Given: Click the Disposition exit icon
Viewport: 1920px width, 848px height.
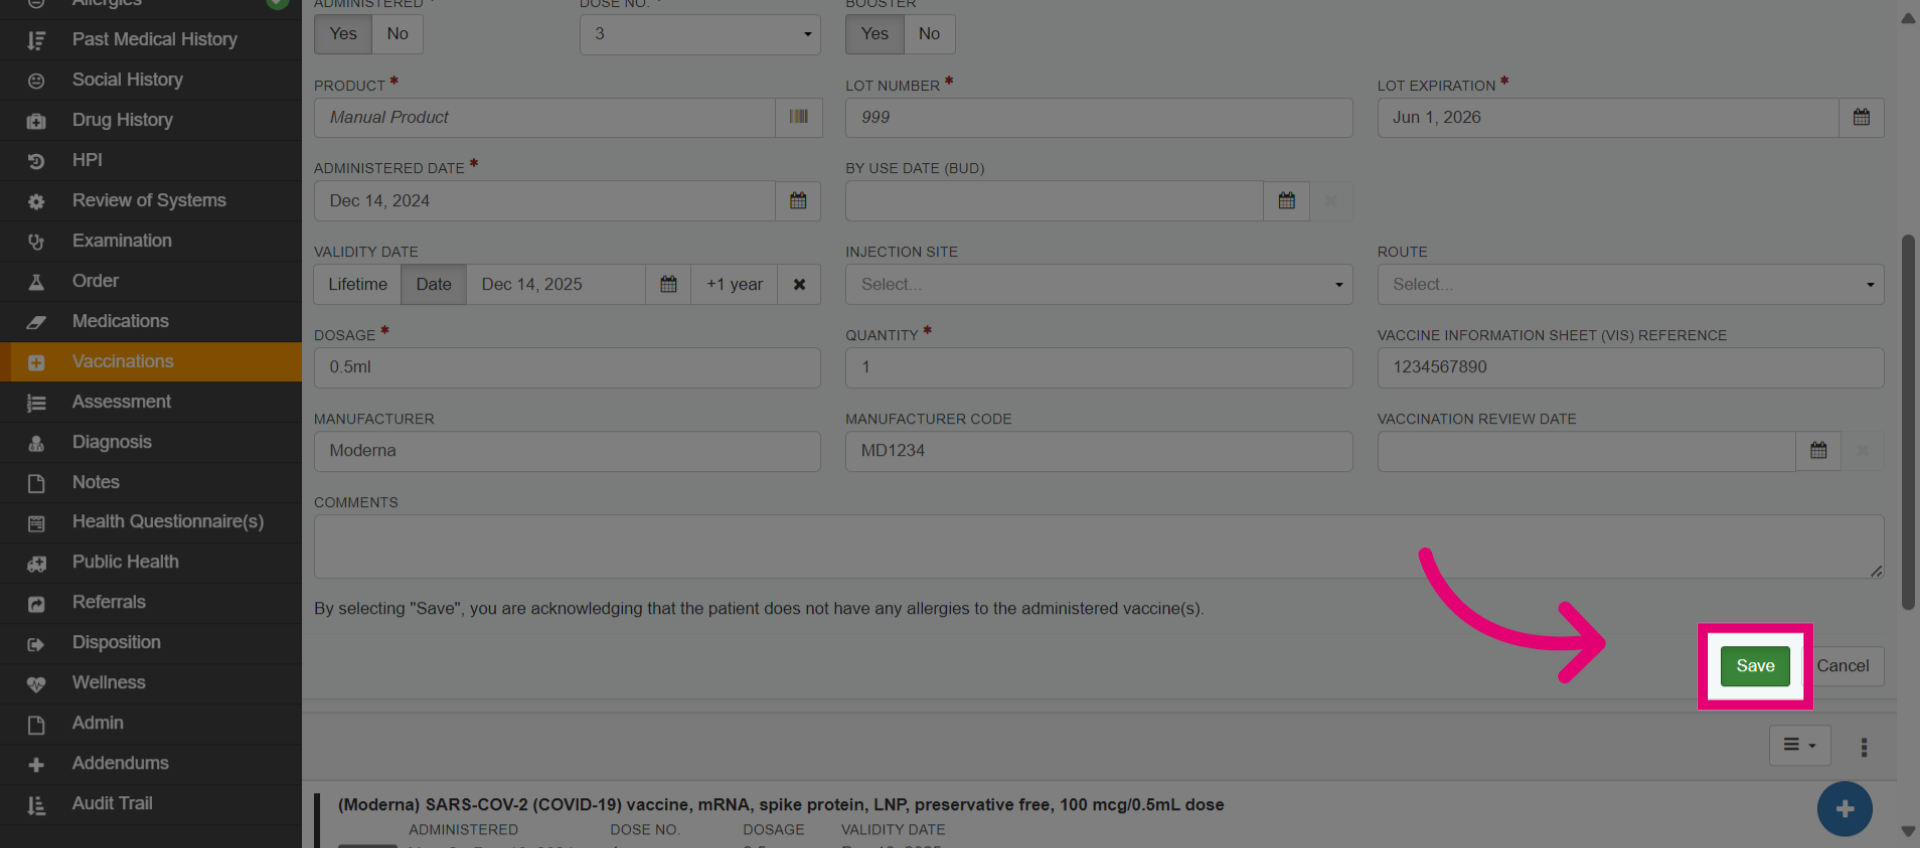Looking at the screenshot, I should [36, 644].
